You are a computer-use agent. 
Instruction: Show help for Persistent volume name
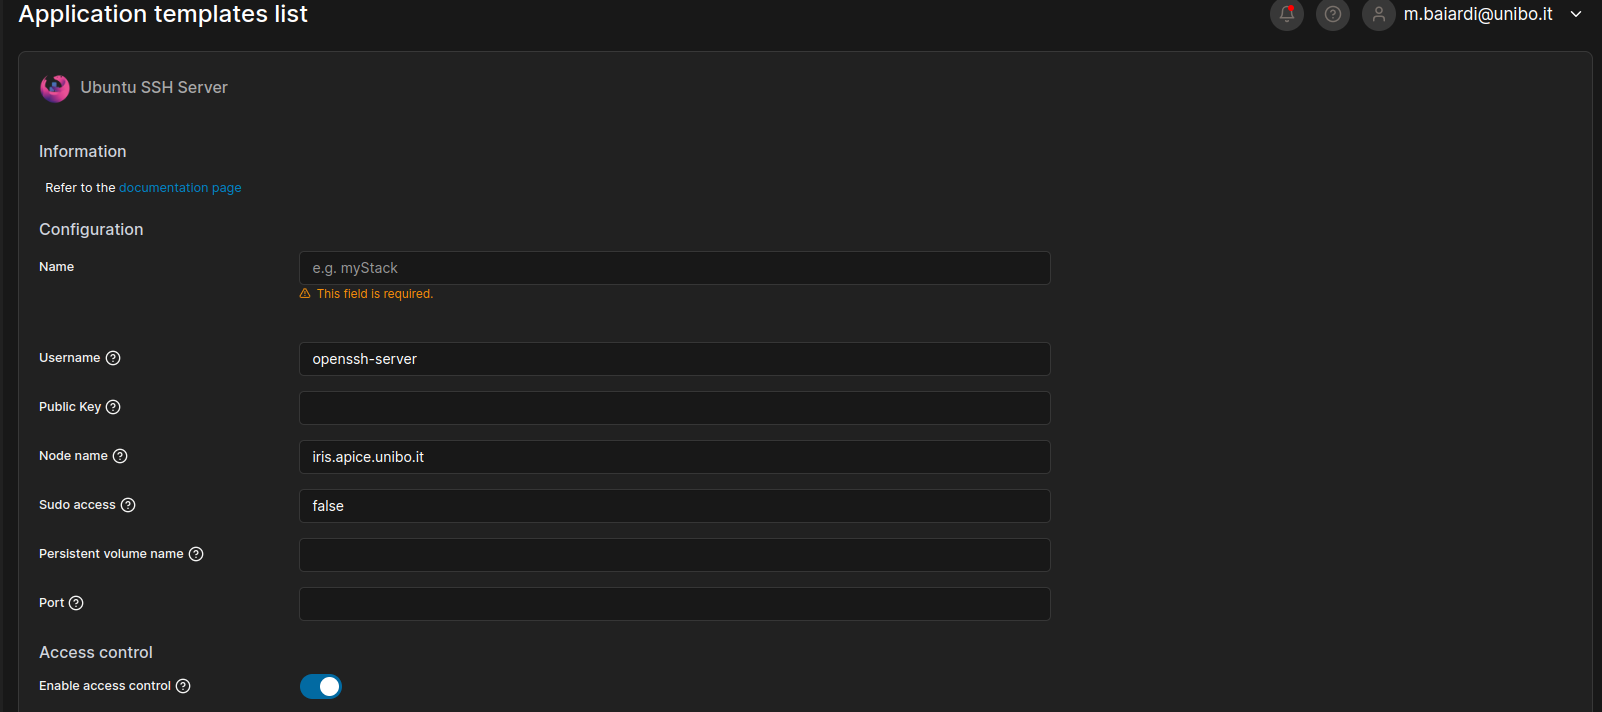tap(196, 554)
